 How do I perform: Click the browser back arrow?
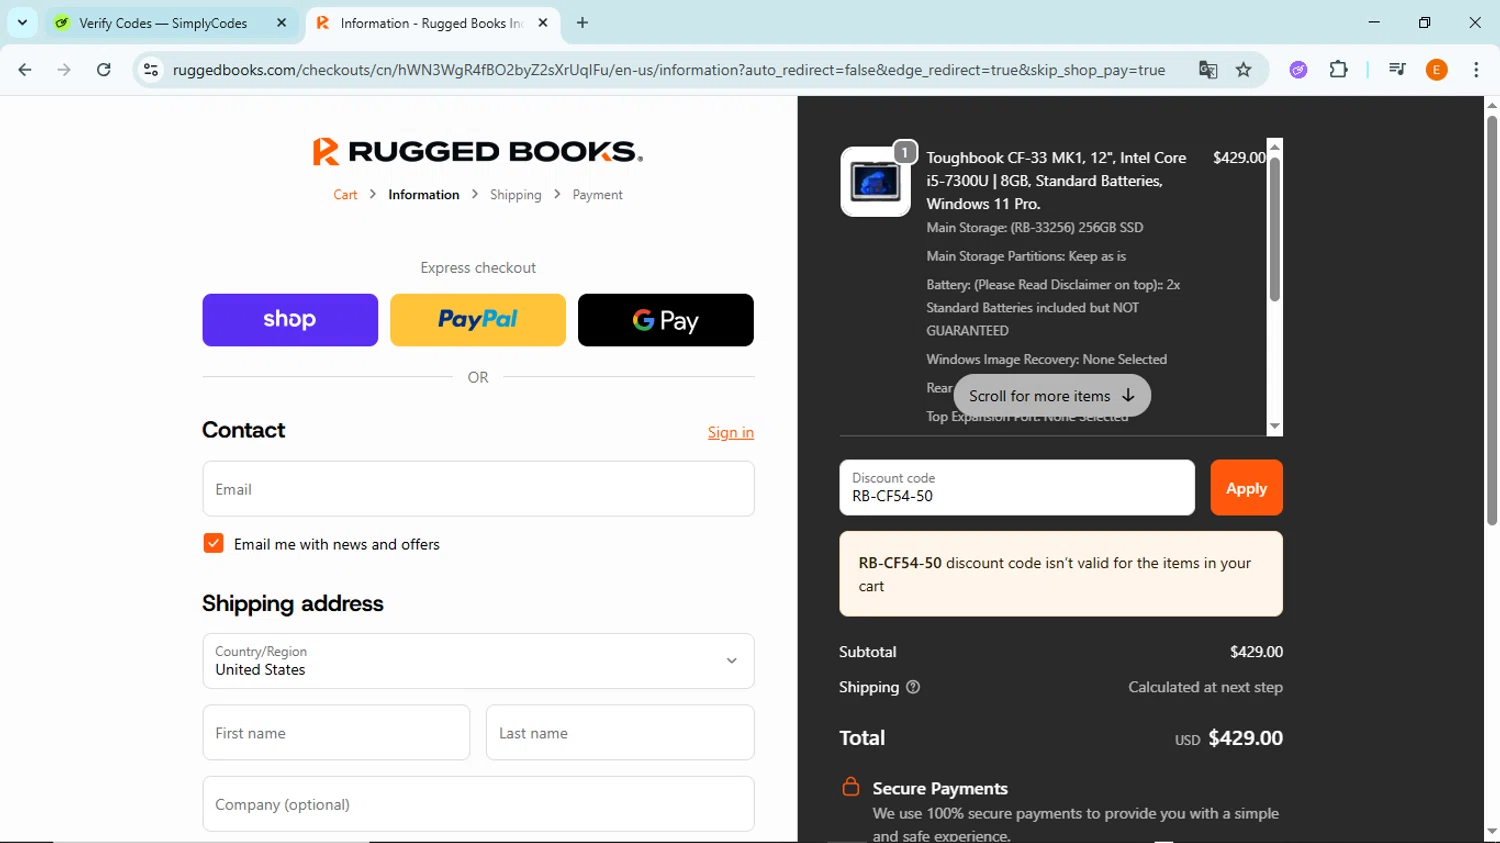[25, 70]
